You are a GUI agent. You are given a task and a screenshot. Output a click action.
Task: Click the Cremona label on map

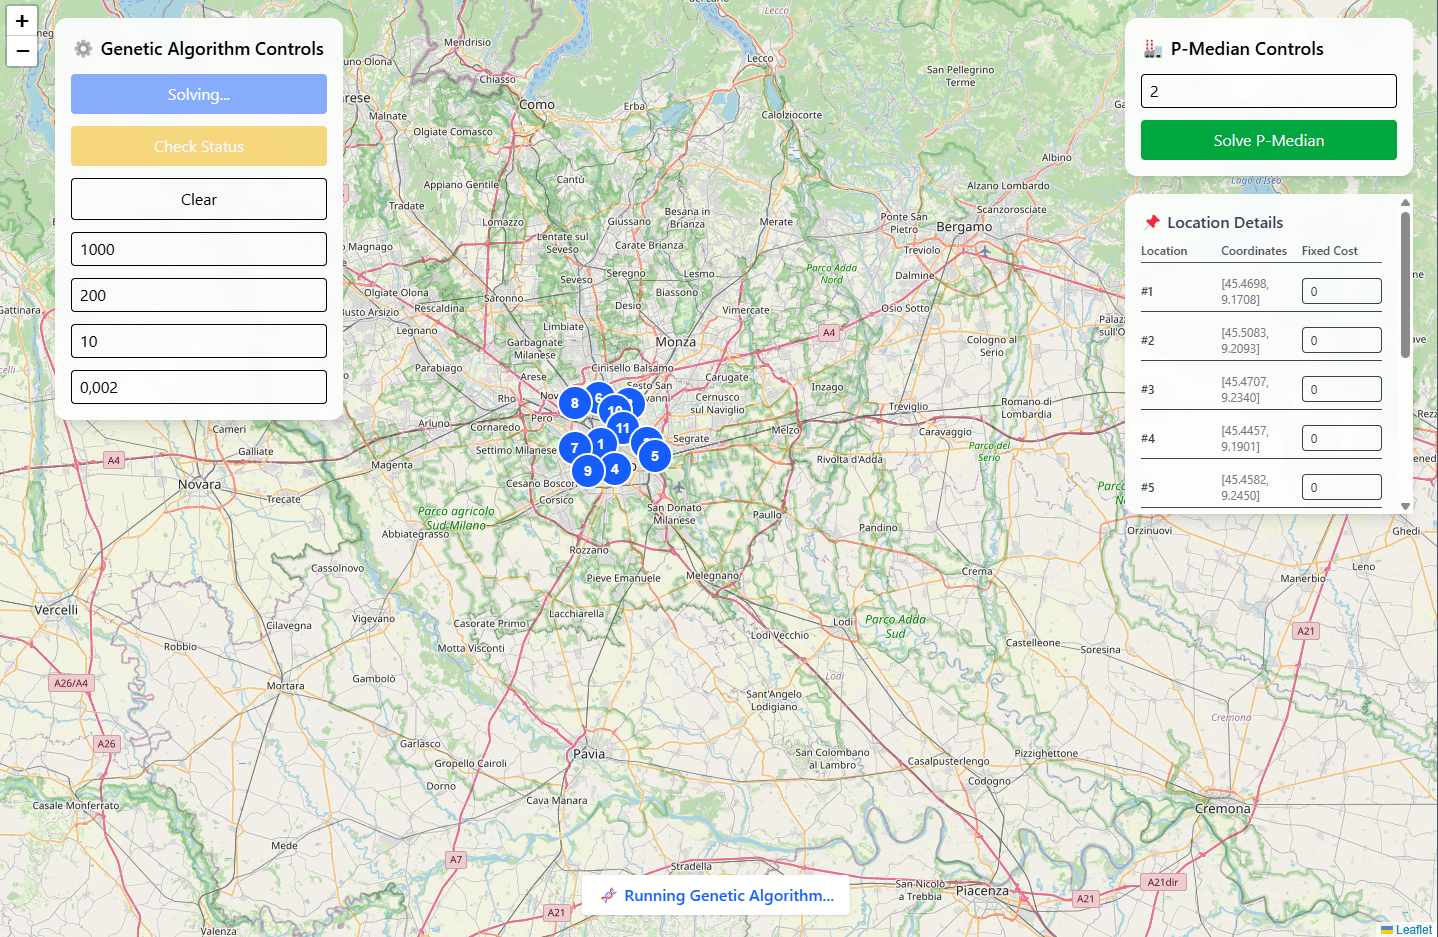pyautogui.click(x=1223, y=809)
